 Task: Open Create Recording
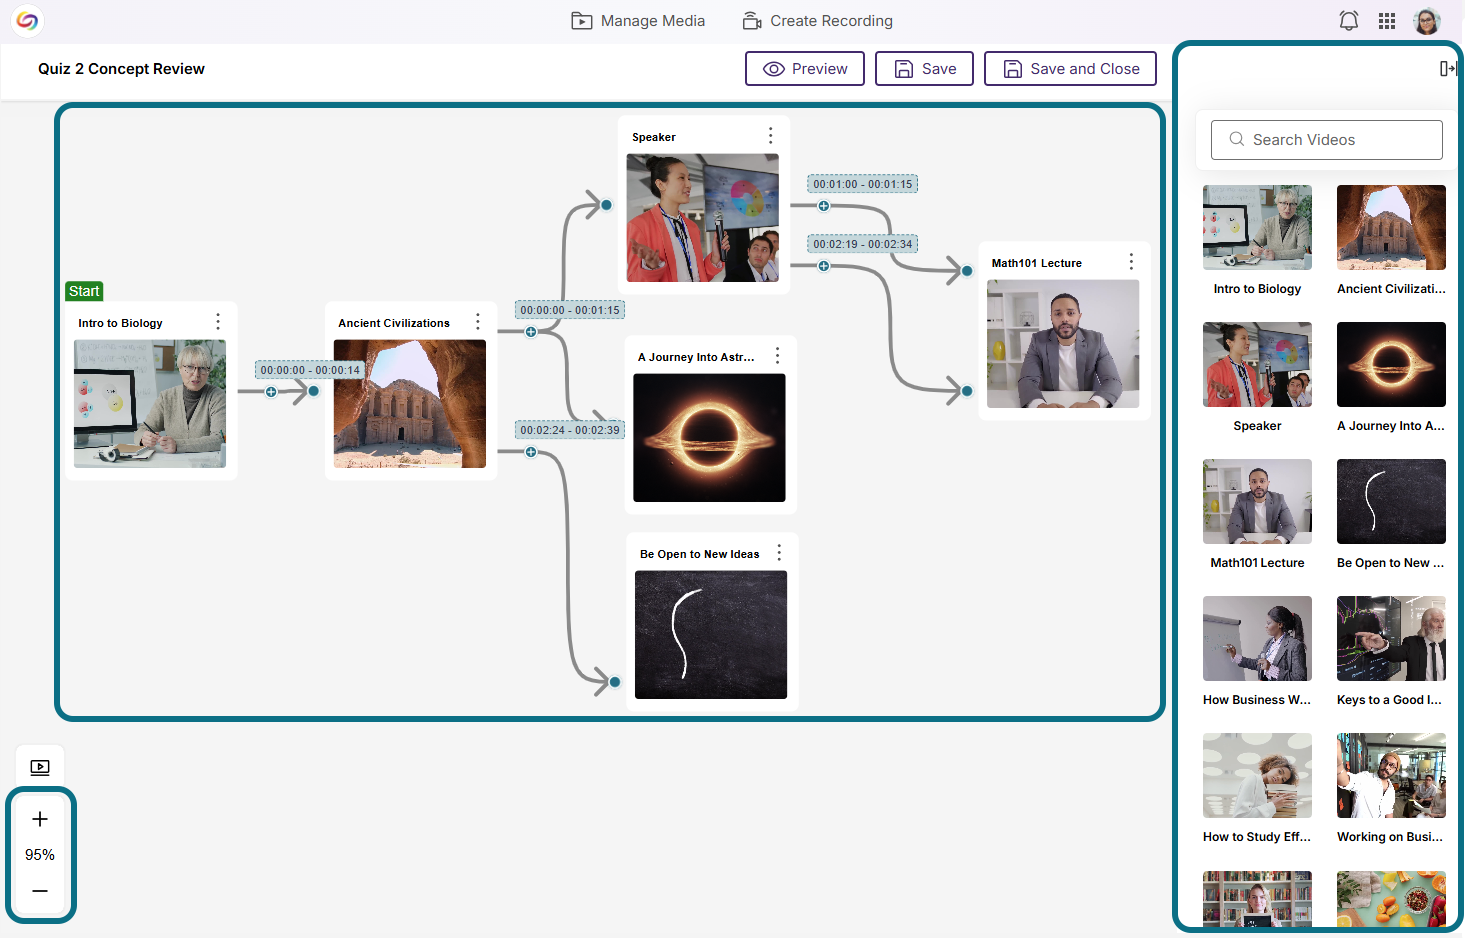tap(818, 21)
